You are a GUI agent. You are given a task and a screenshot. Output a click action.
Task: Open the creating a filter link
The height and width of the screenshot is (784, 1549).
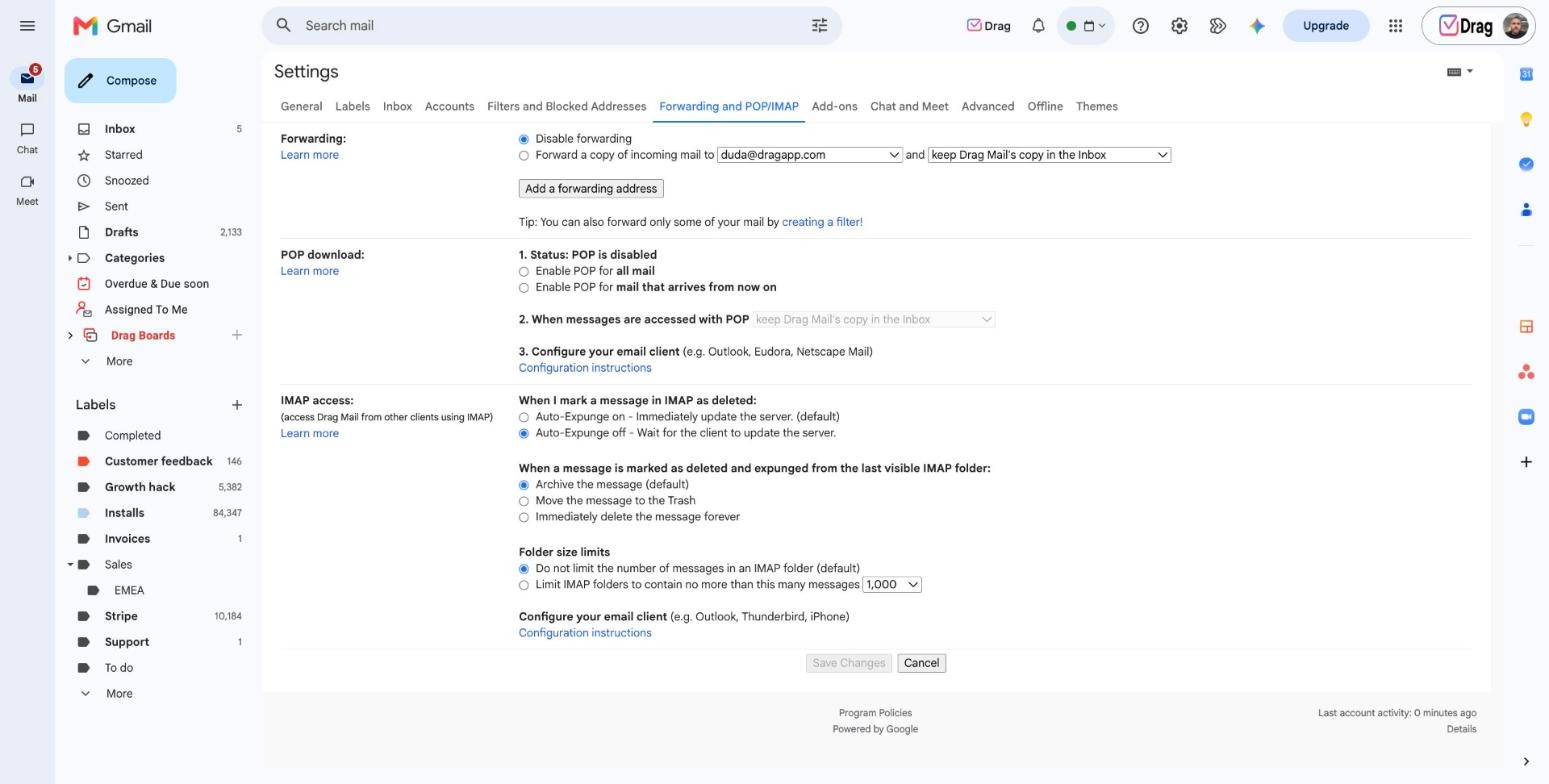click(822, 222)
